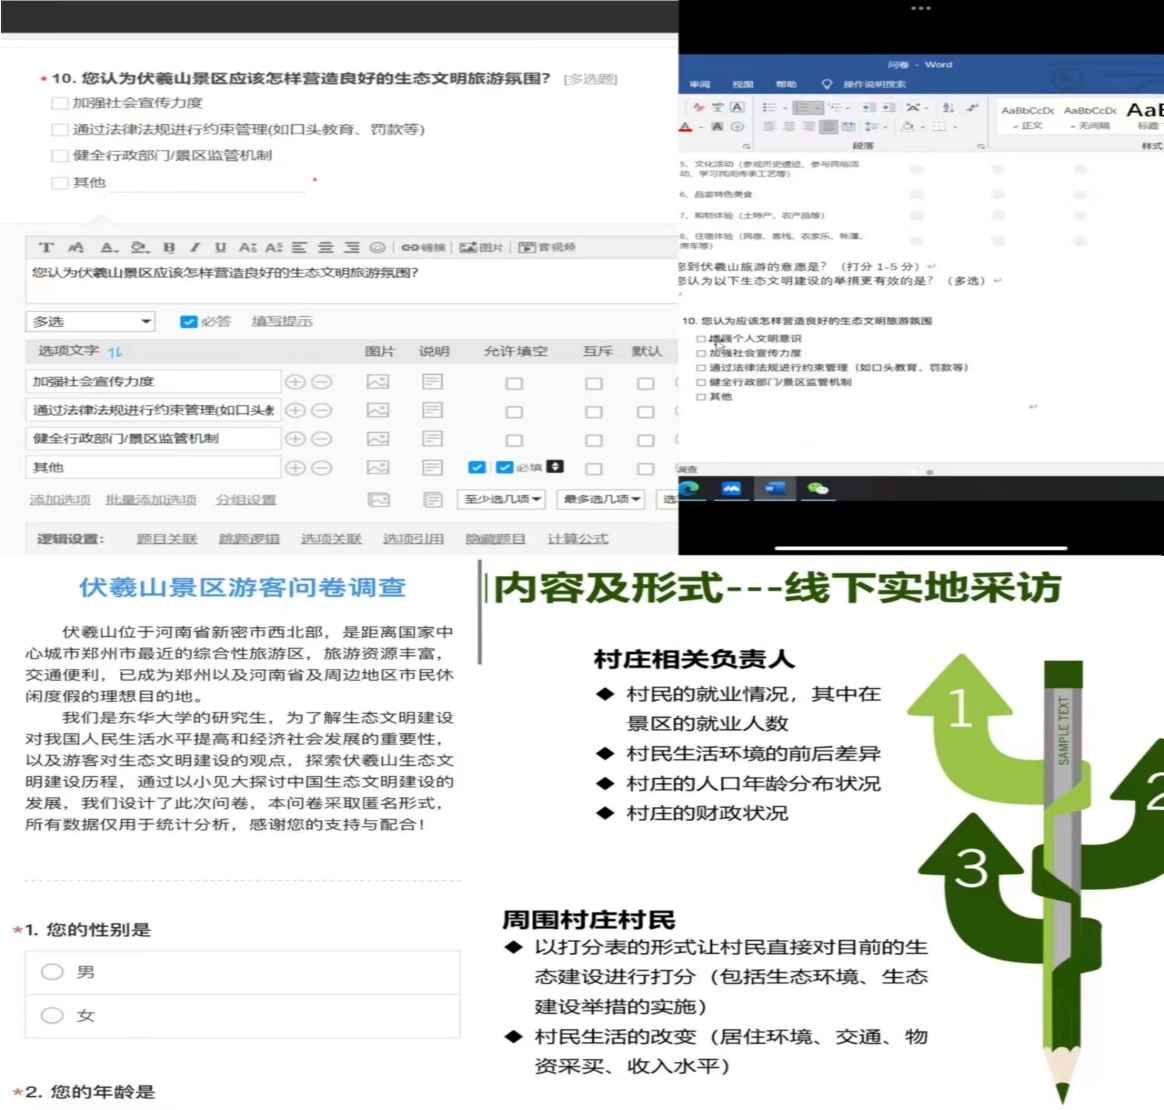Screen dimensions: 1164x1110
Task: Click the 其他 option text field
Action: pyautogui.click(x=153, y=467)
